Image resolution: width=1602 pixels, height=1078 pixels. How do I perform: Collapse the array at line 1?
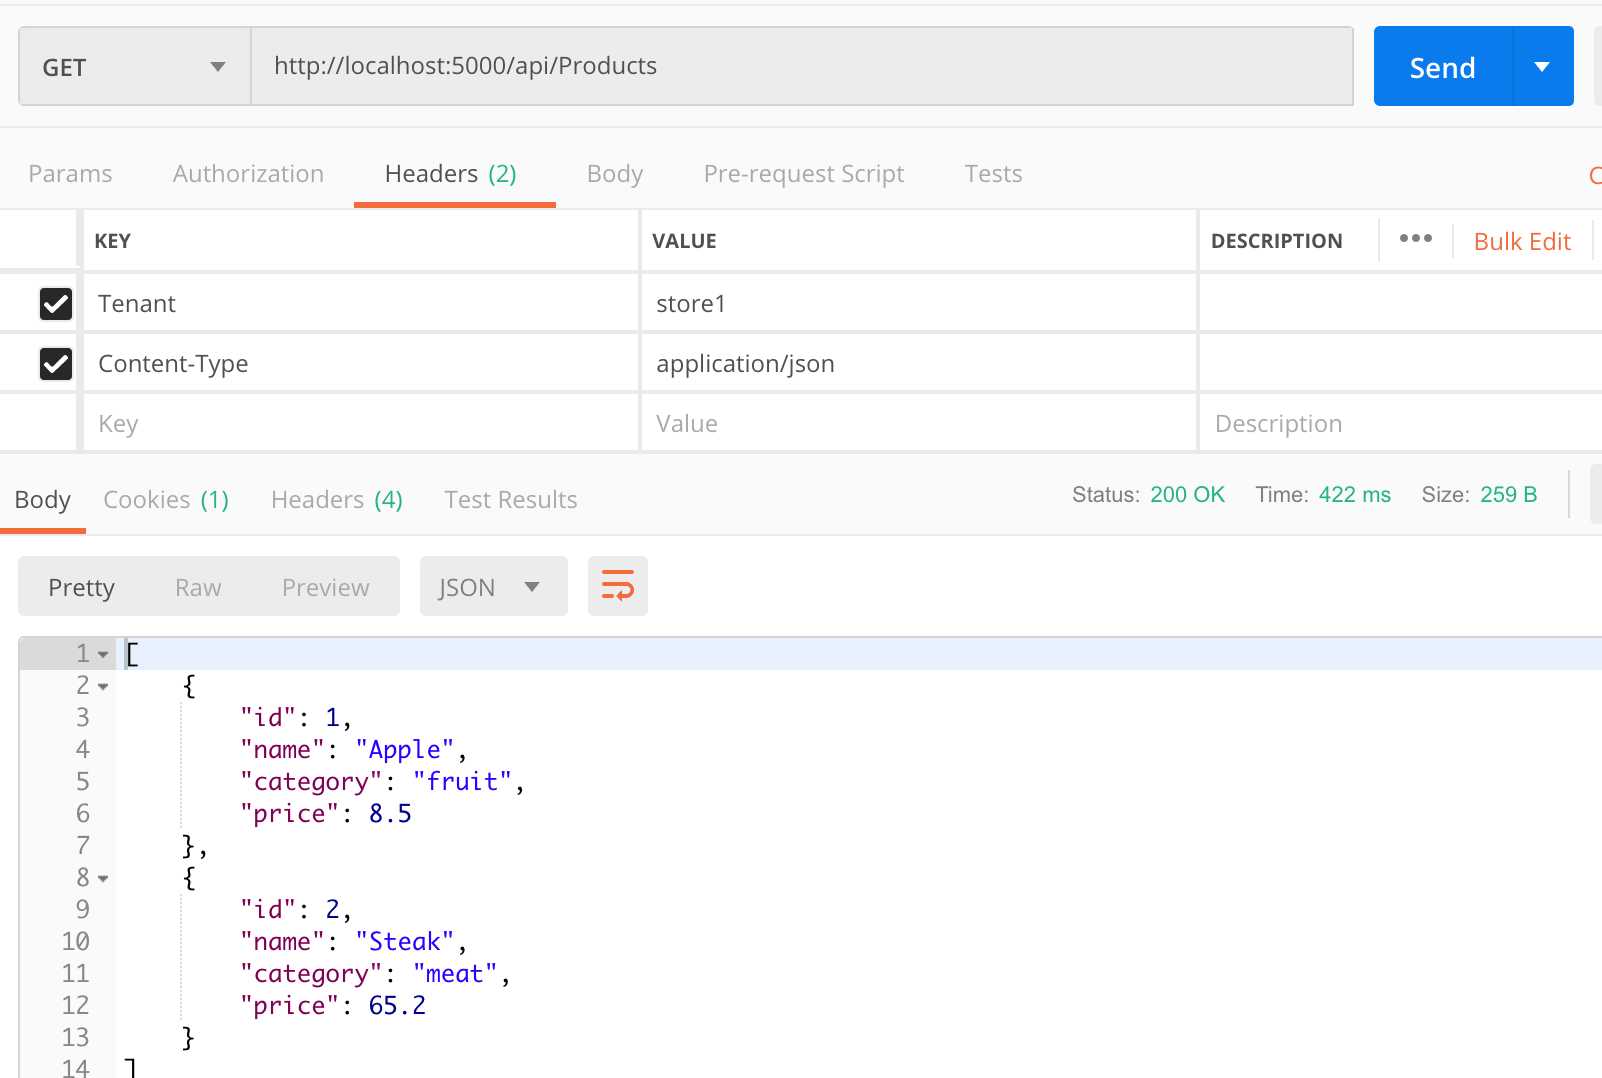click(103, 654)
